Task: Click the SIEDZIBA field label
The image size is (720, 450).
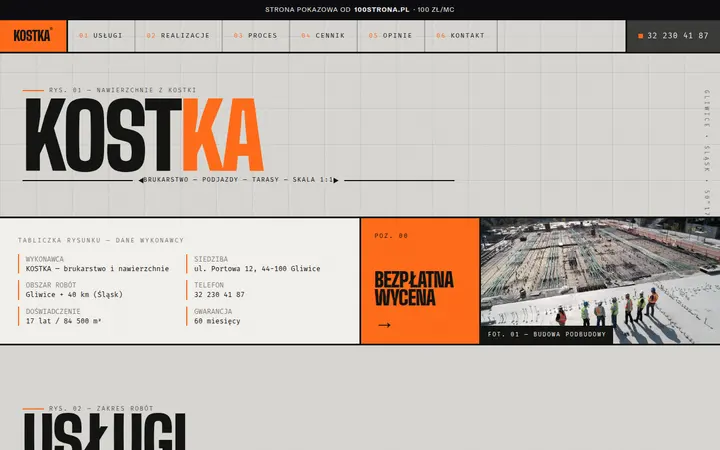Action: 211,259
